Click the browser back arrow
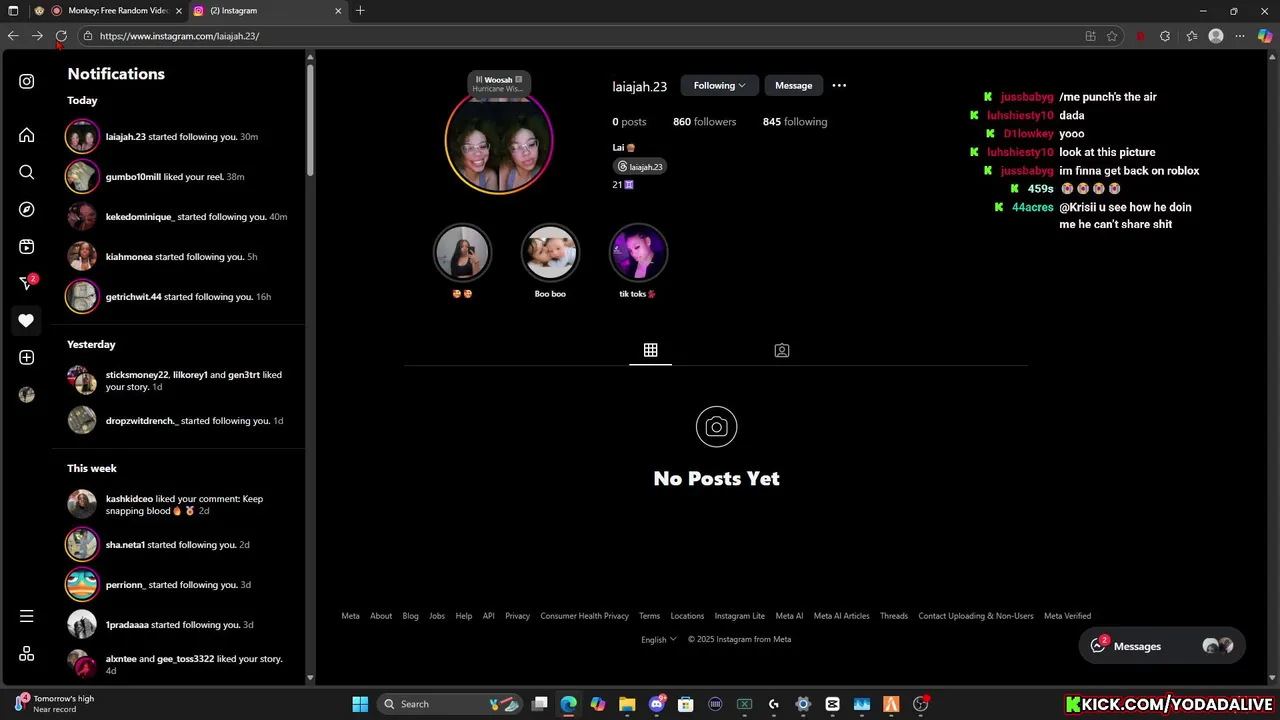Viewport: 1280px width, 720px height. tap(13, 36)
